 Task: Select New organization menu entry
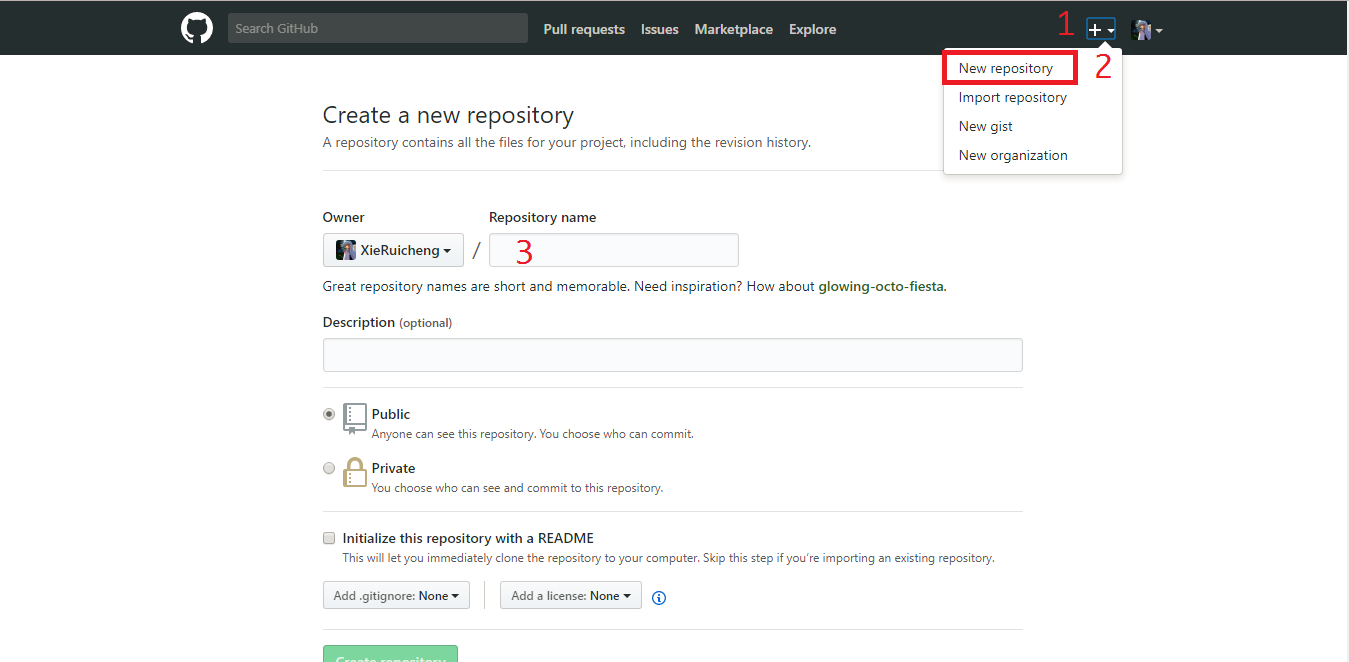point(1013,155)
